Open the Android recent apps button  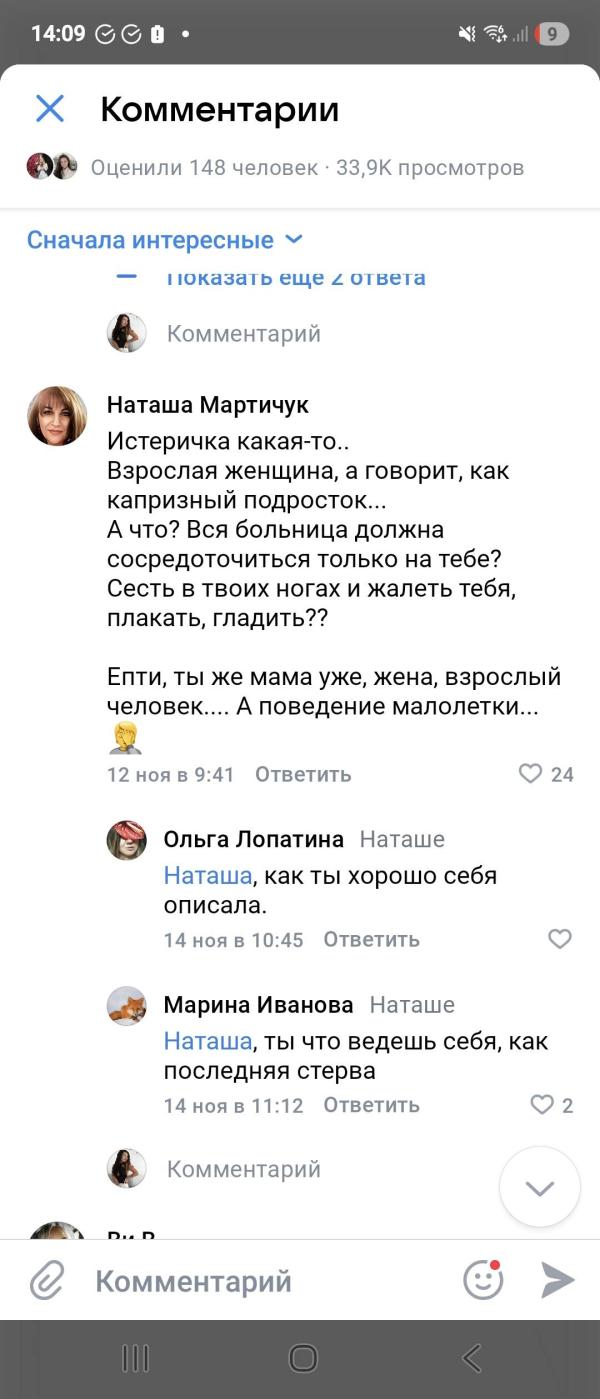pyautogui.click(x=135, y=1358)
